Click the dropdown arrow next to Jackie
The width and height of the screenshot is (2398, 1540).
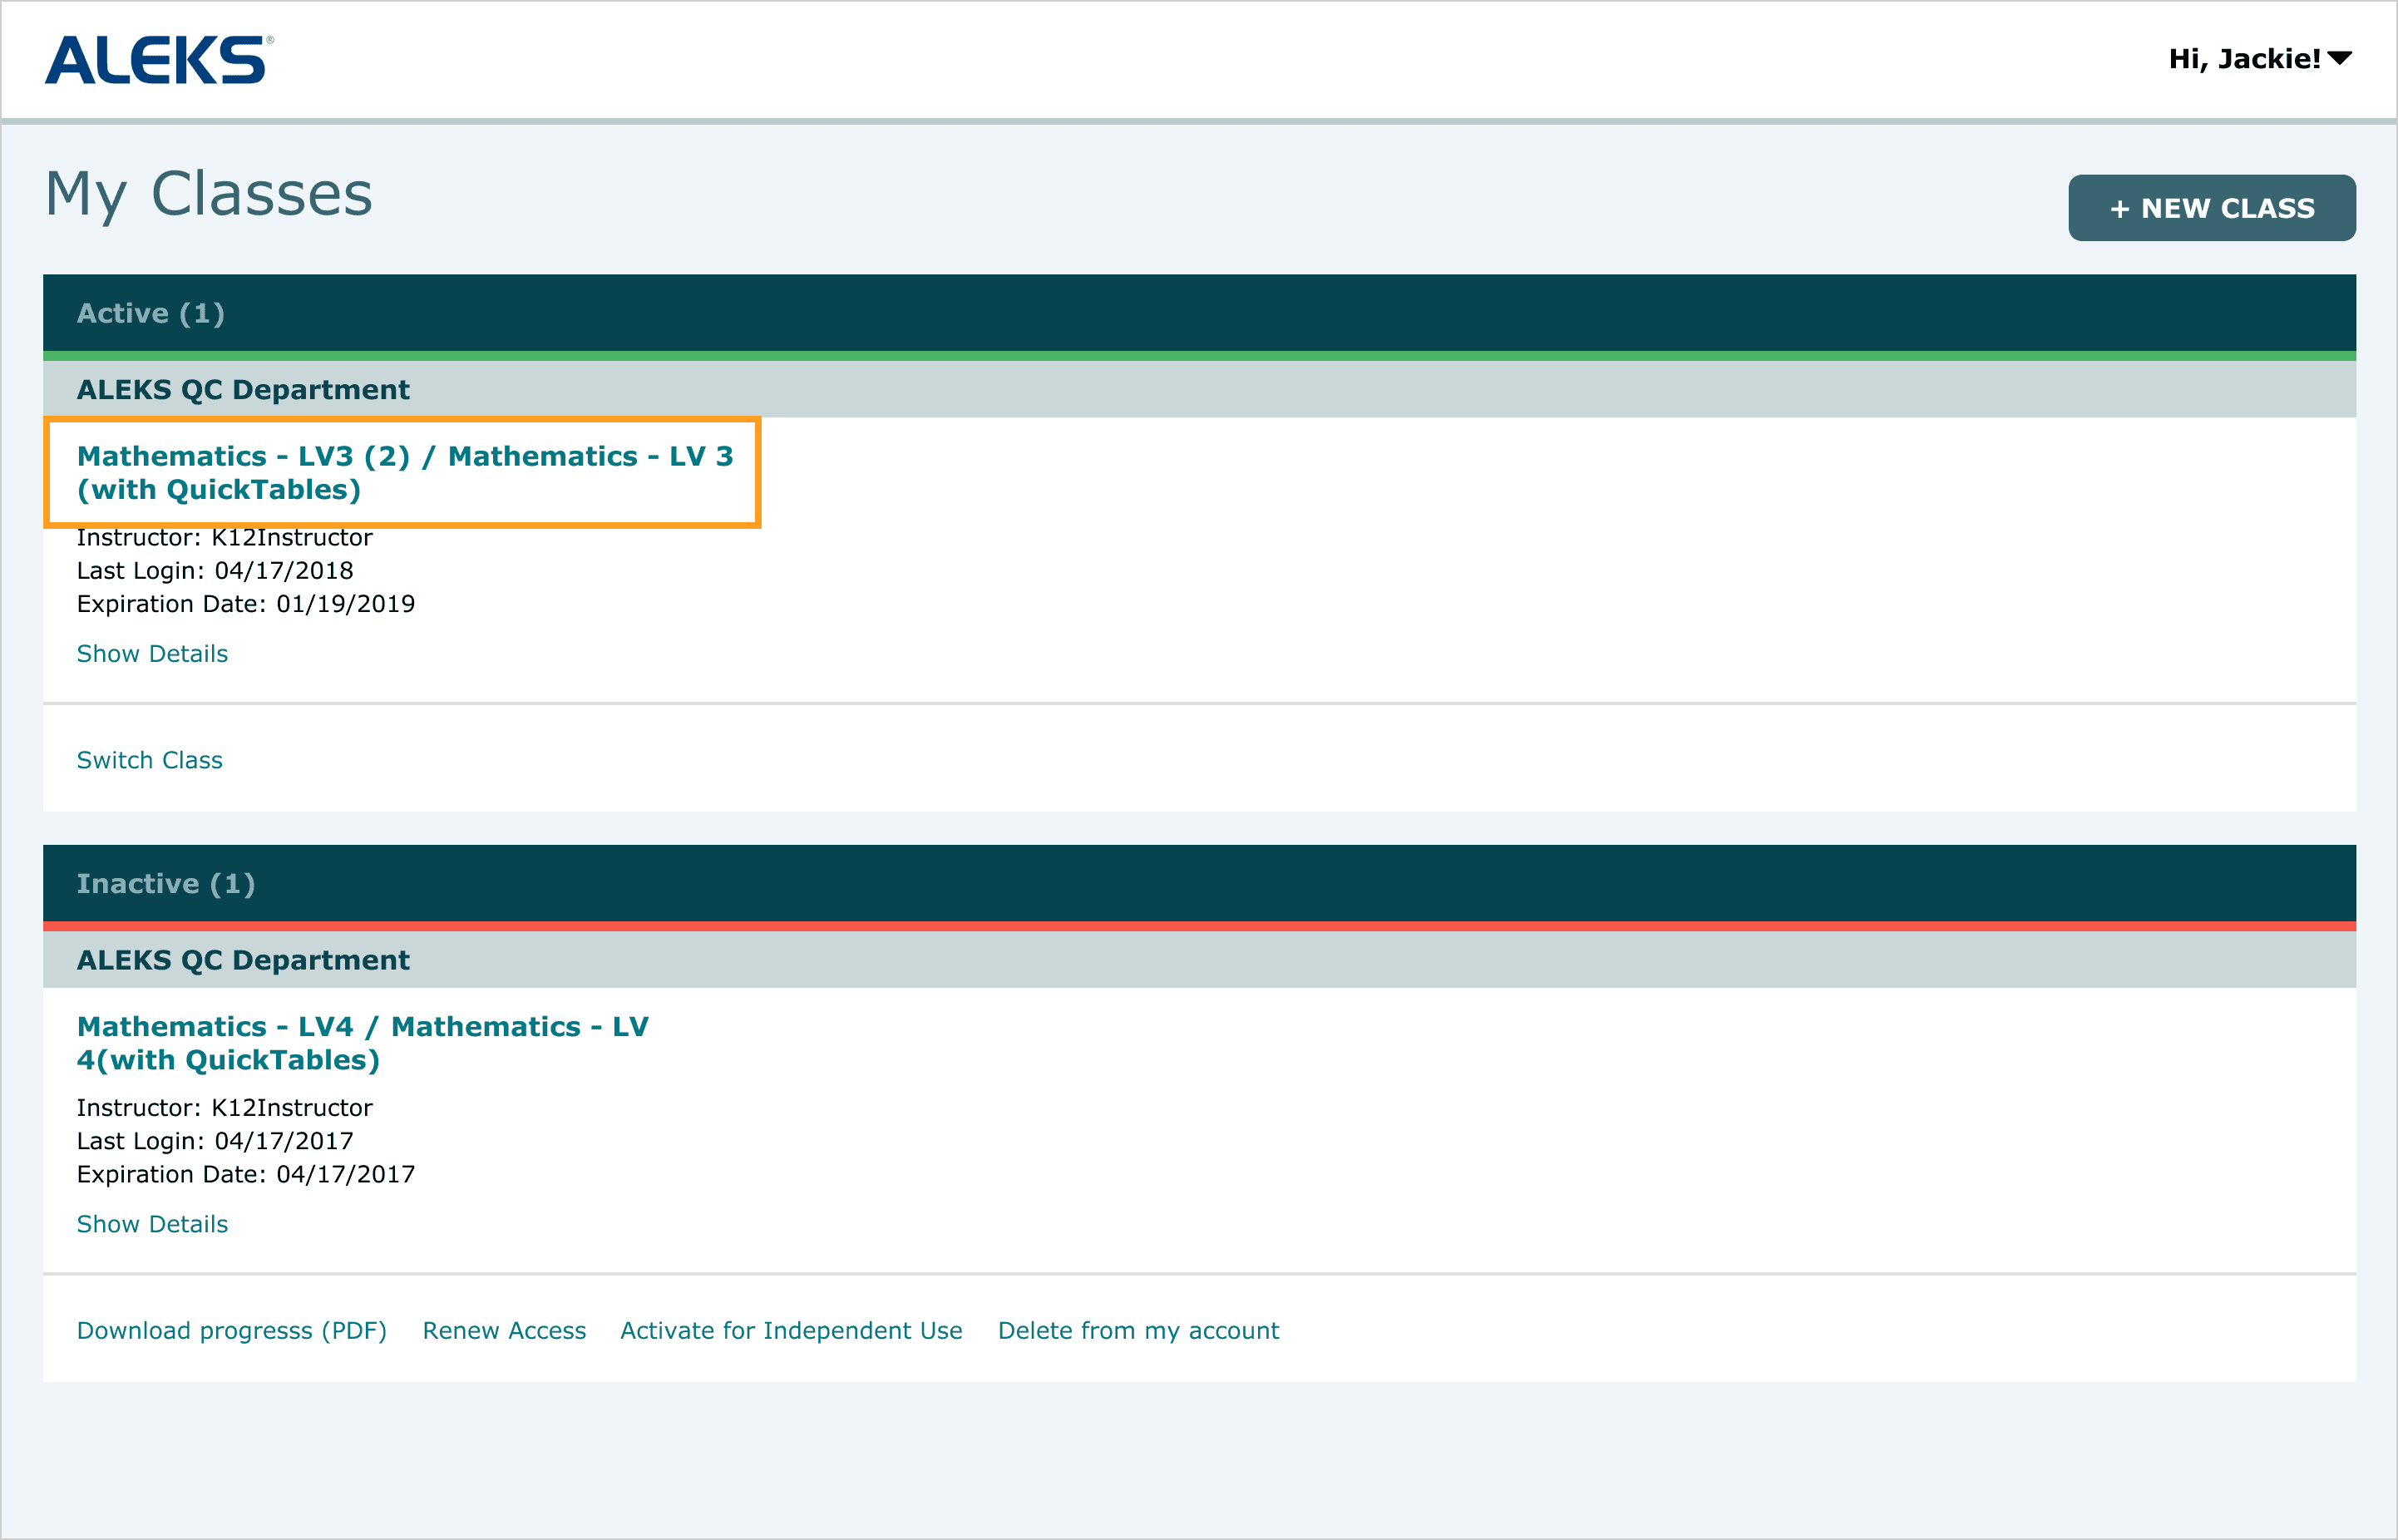(2340, 59)
